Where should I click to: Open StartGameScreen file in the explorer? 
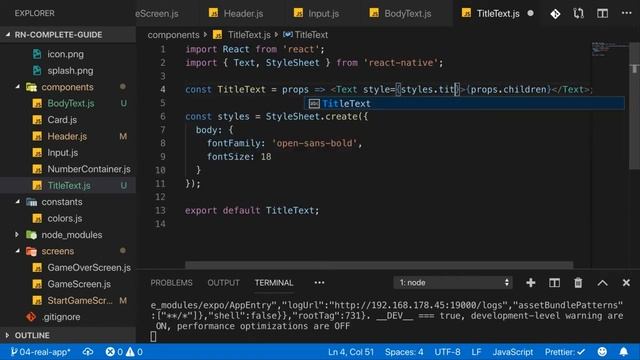pos(79,300)
